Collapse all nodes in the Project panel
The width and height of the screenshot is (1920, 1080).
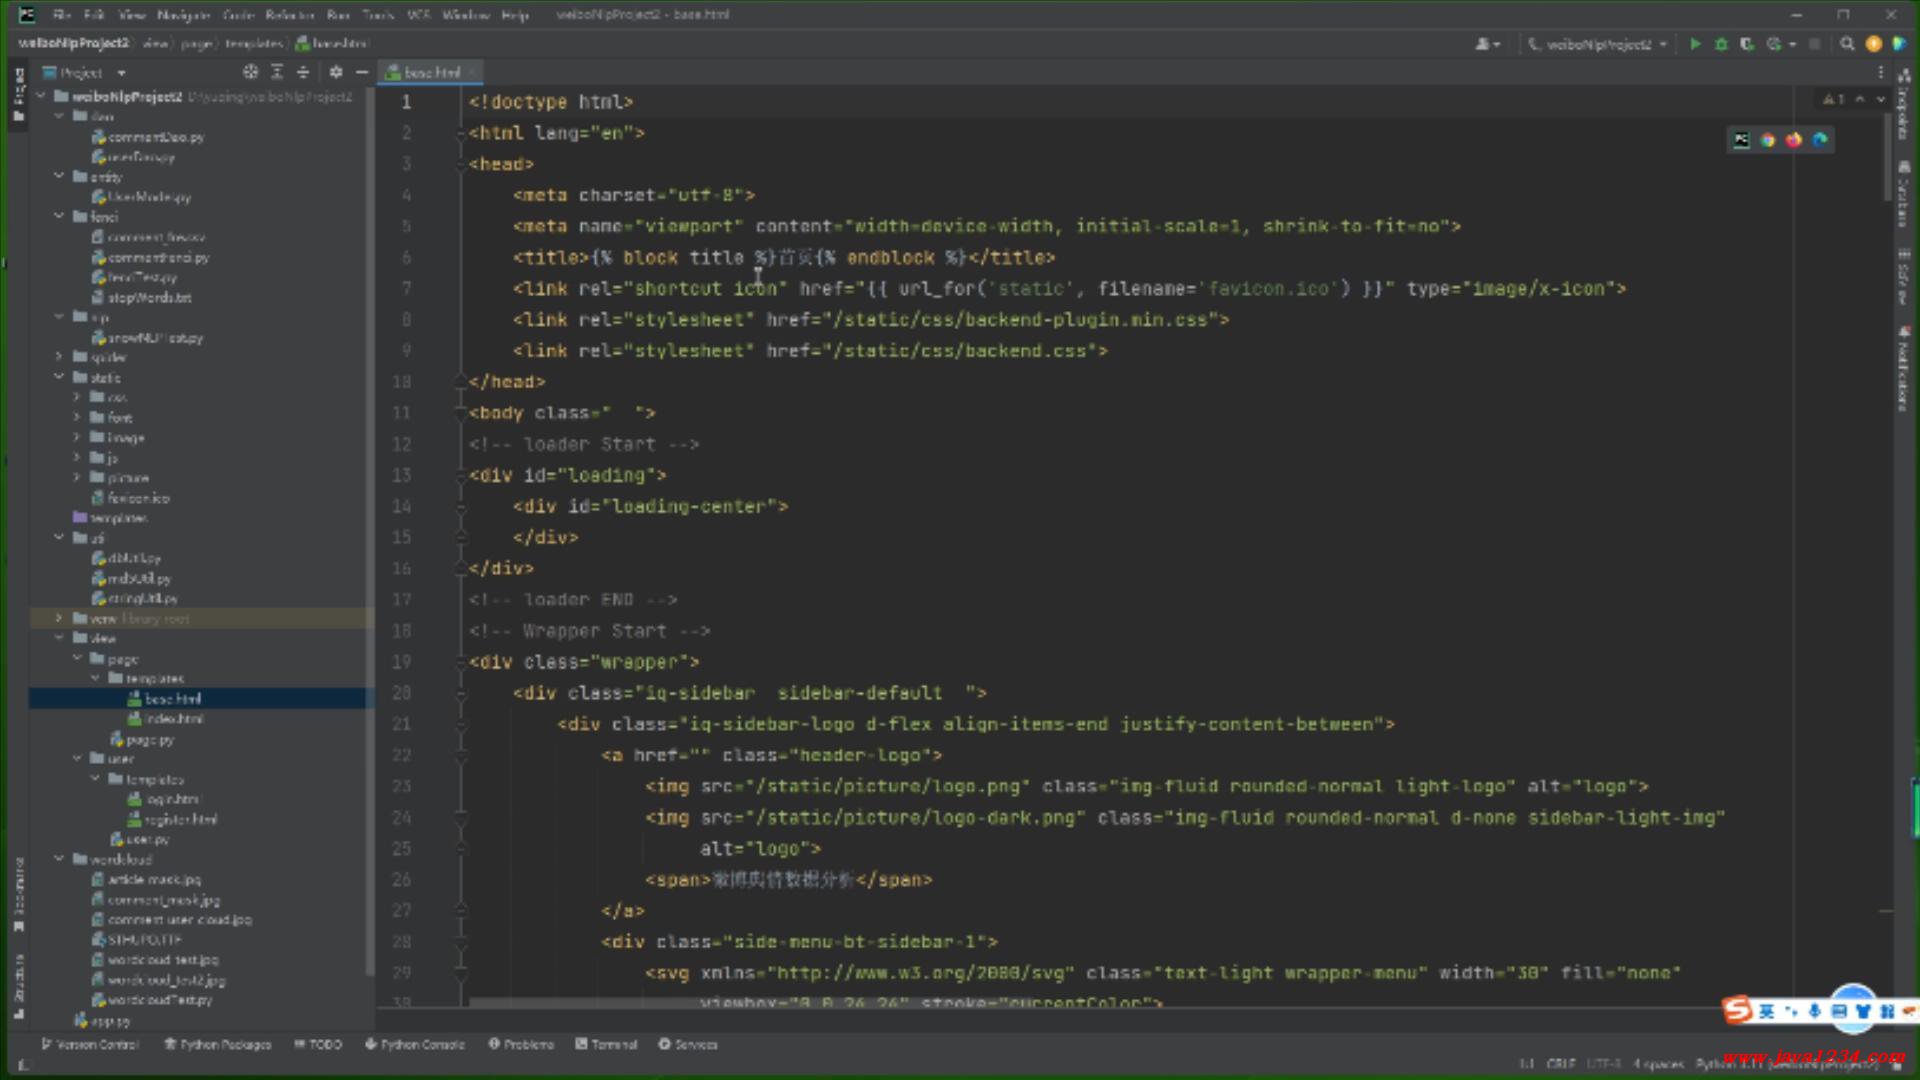coord(303,72)
